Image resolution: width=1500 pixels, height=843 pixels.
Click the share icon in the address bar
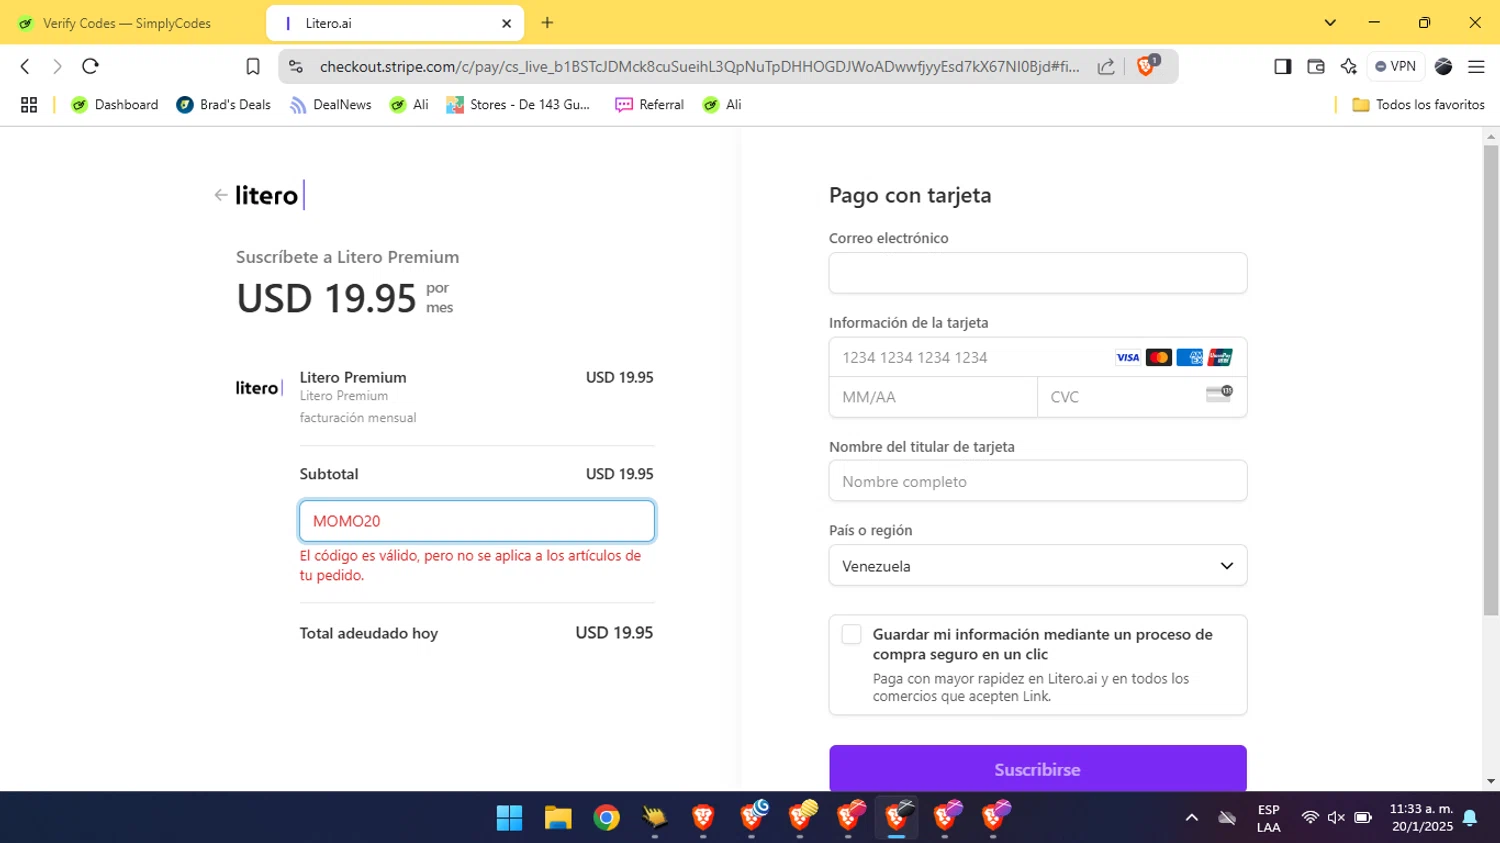coord(1106,66)
